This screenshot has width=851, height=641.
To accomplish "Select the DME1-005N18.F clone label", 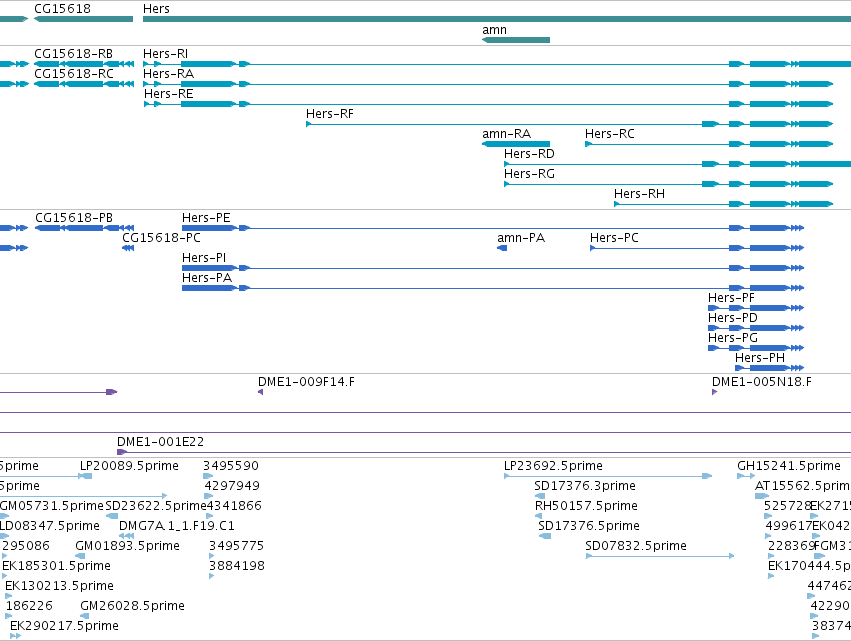I will point(762,382).
